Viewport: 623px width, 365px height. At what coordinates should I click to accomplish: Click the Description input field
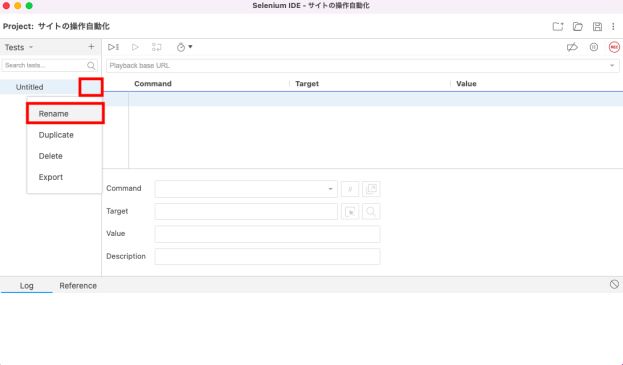click(x=267, y=257)
